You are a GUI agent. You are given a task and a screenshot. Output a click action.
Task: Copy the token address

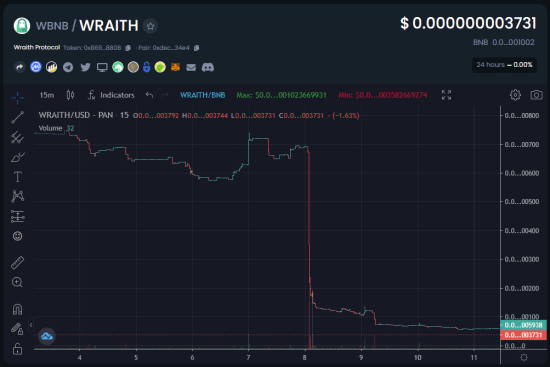coord(128,48)
